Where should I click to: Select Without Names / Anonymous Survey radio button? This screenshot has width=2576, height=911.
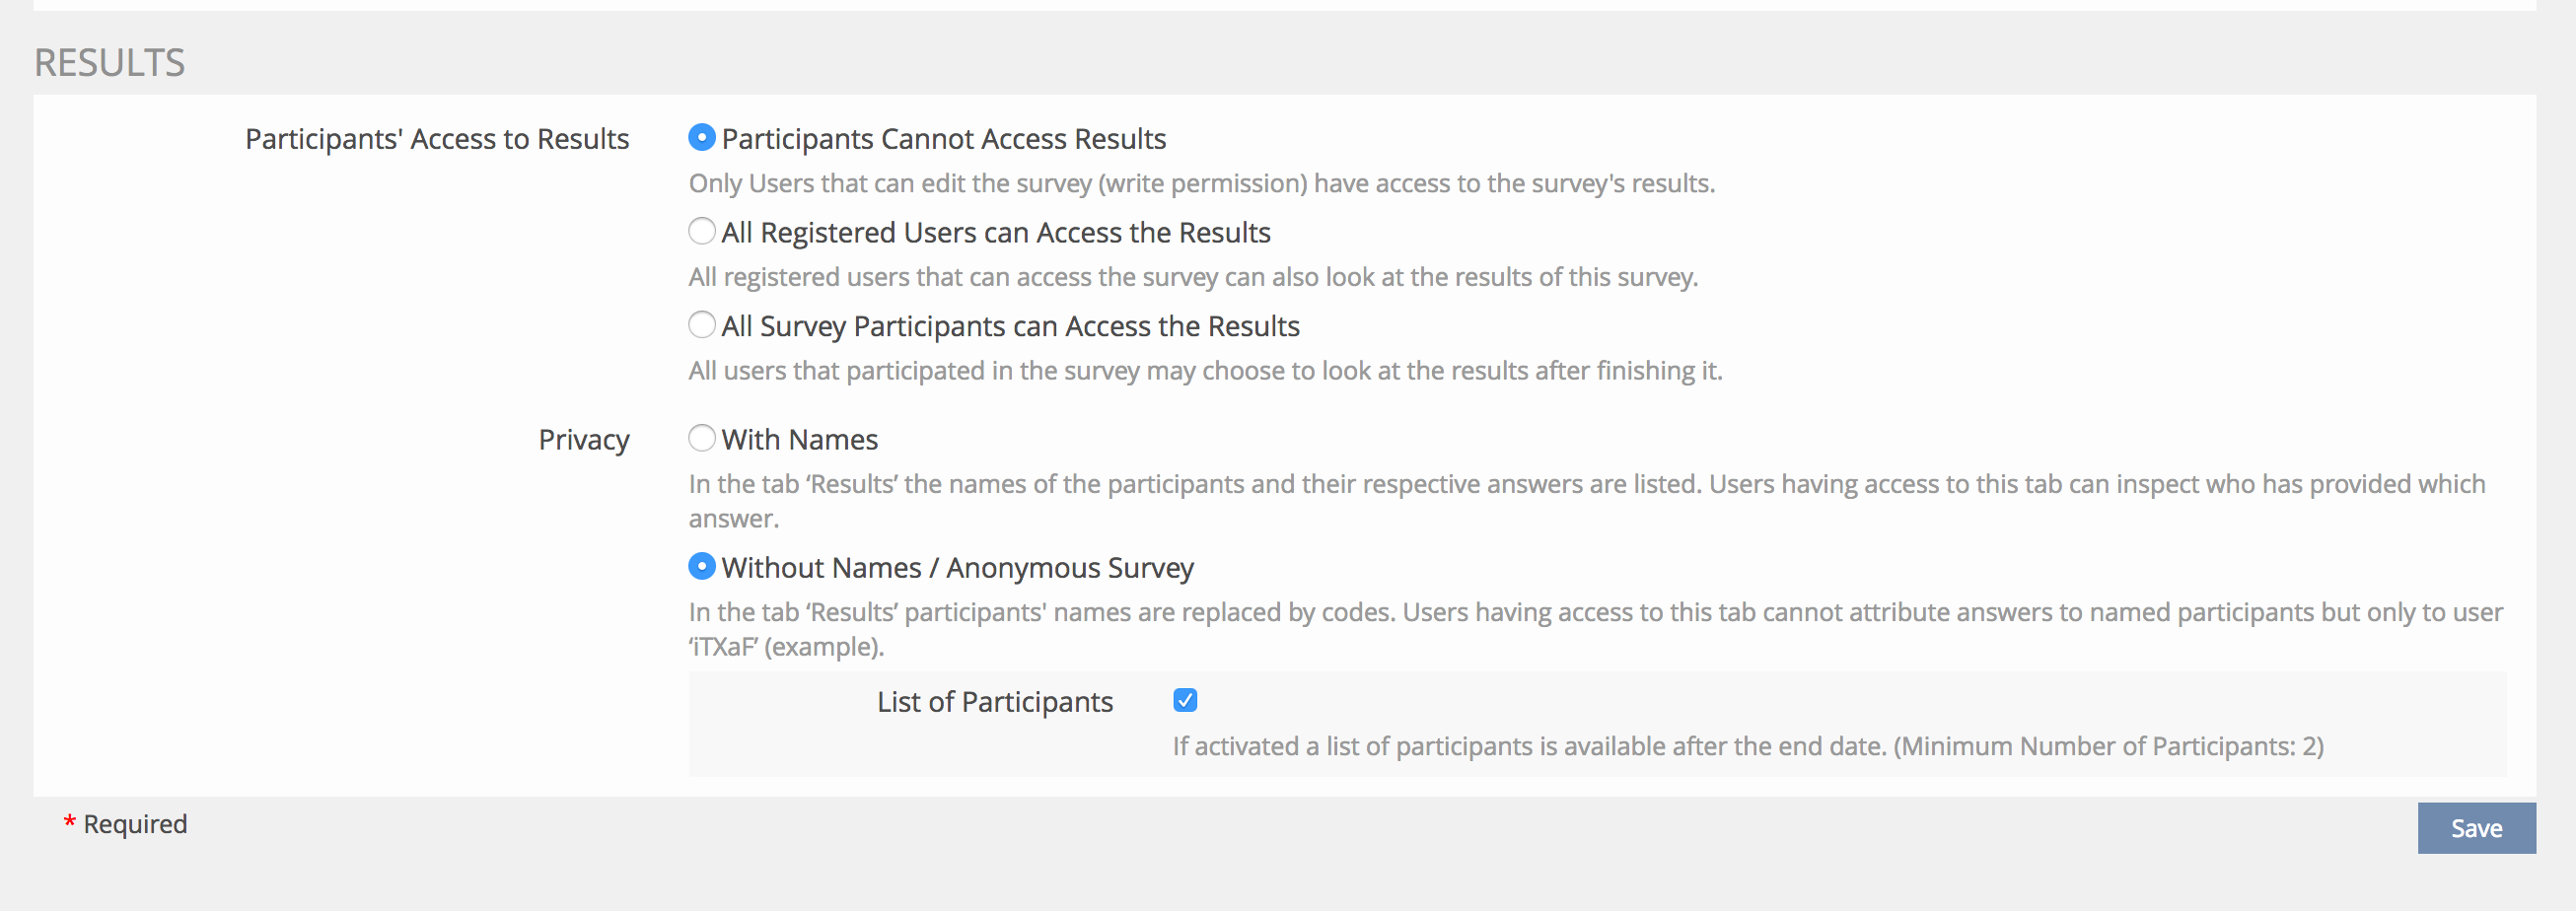coord(702,567)
